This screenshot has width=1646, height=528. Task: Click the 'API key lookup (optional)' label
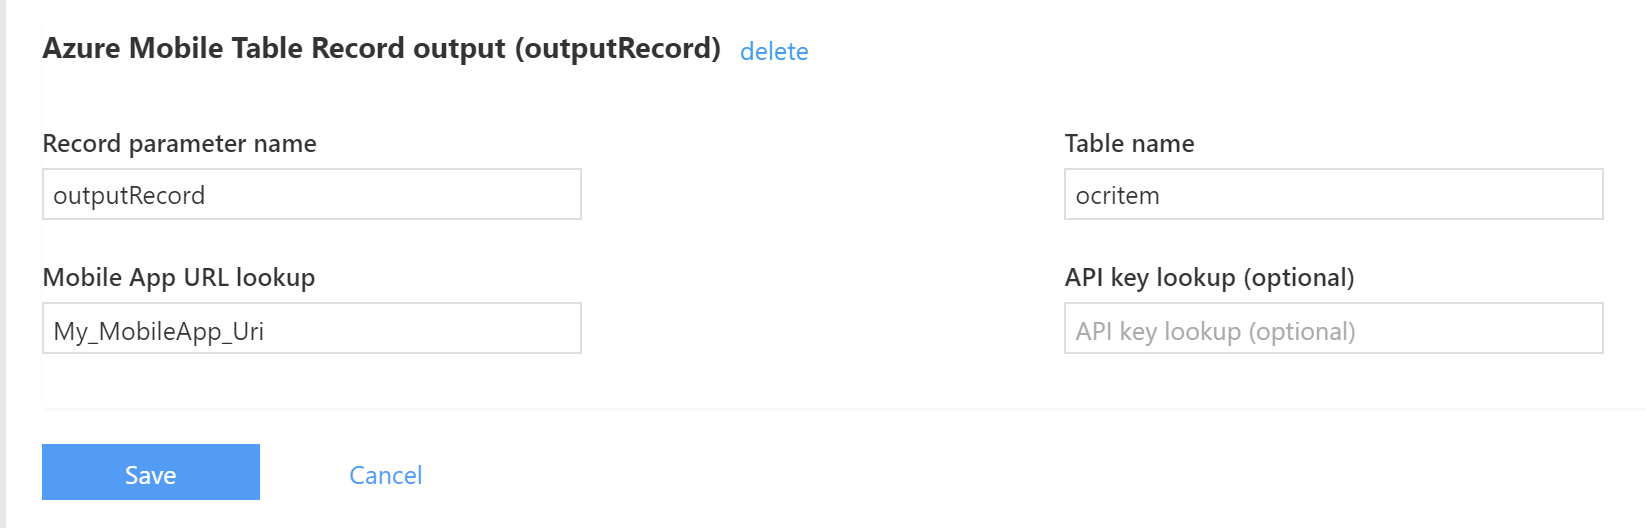point(1209,278)
